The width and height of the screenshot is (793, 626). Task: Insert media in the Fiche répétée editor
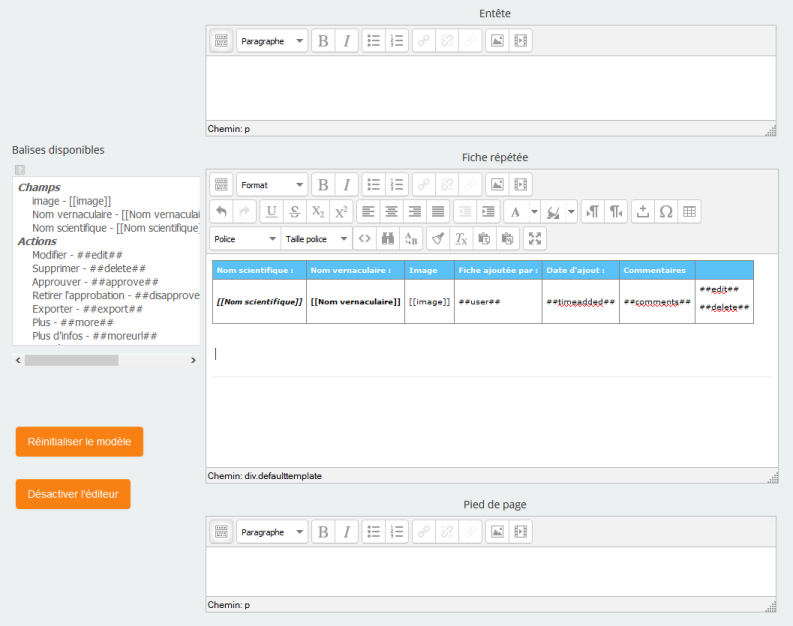pyautogui.click(x=521, y=185)
